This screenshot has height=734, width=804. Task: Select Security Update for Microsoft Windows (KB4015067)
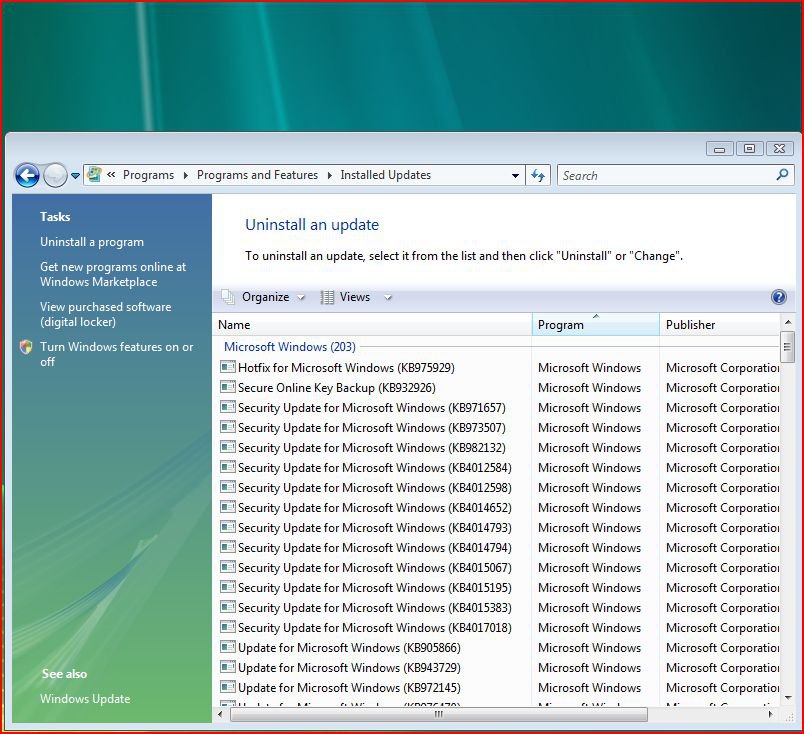375,568
